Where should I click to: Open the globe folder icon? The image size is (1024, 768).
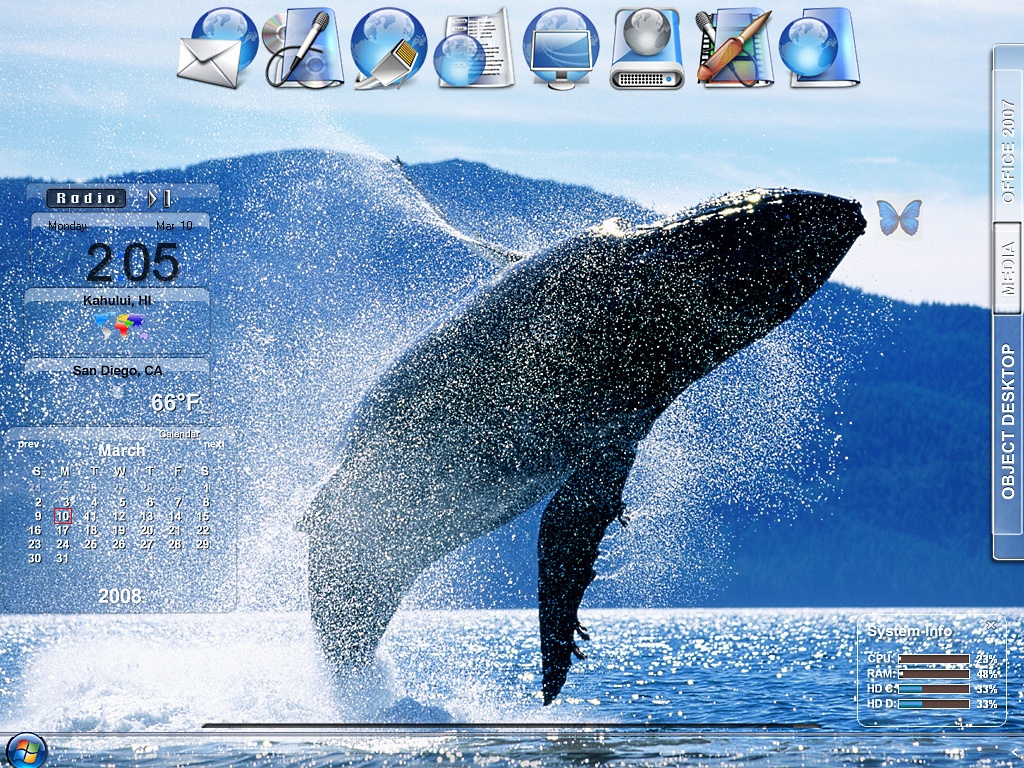[x=820, y=48]
